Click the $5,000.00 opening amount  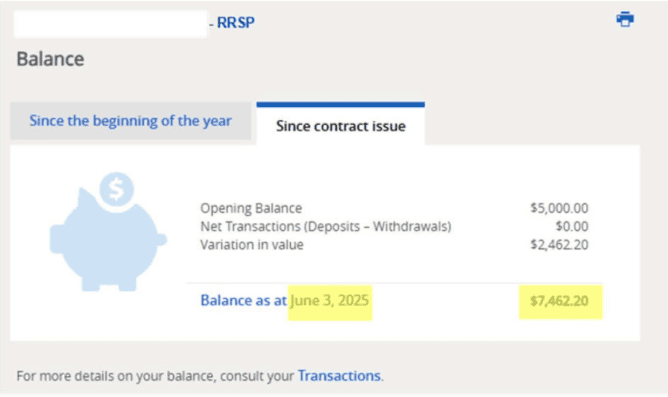[x=559, y=208]
